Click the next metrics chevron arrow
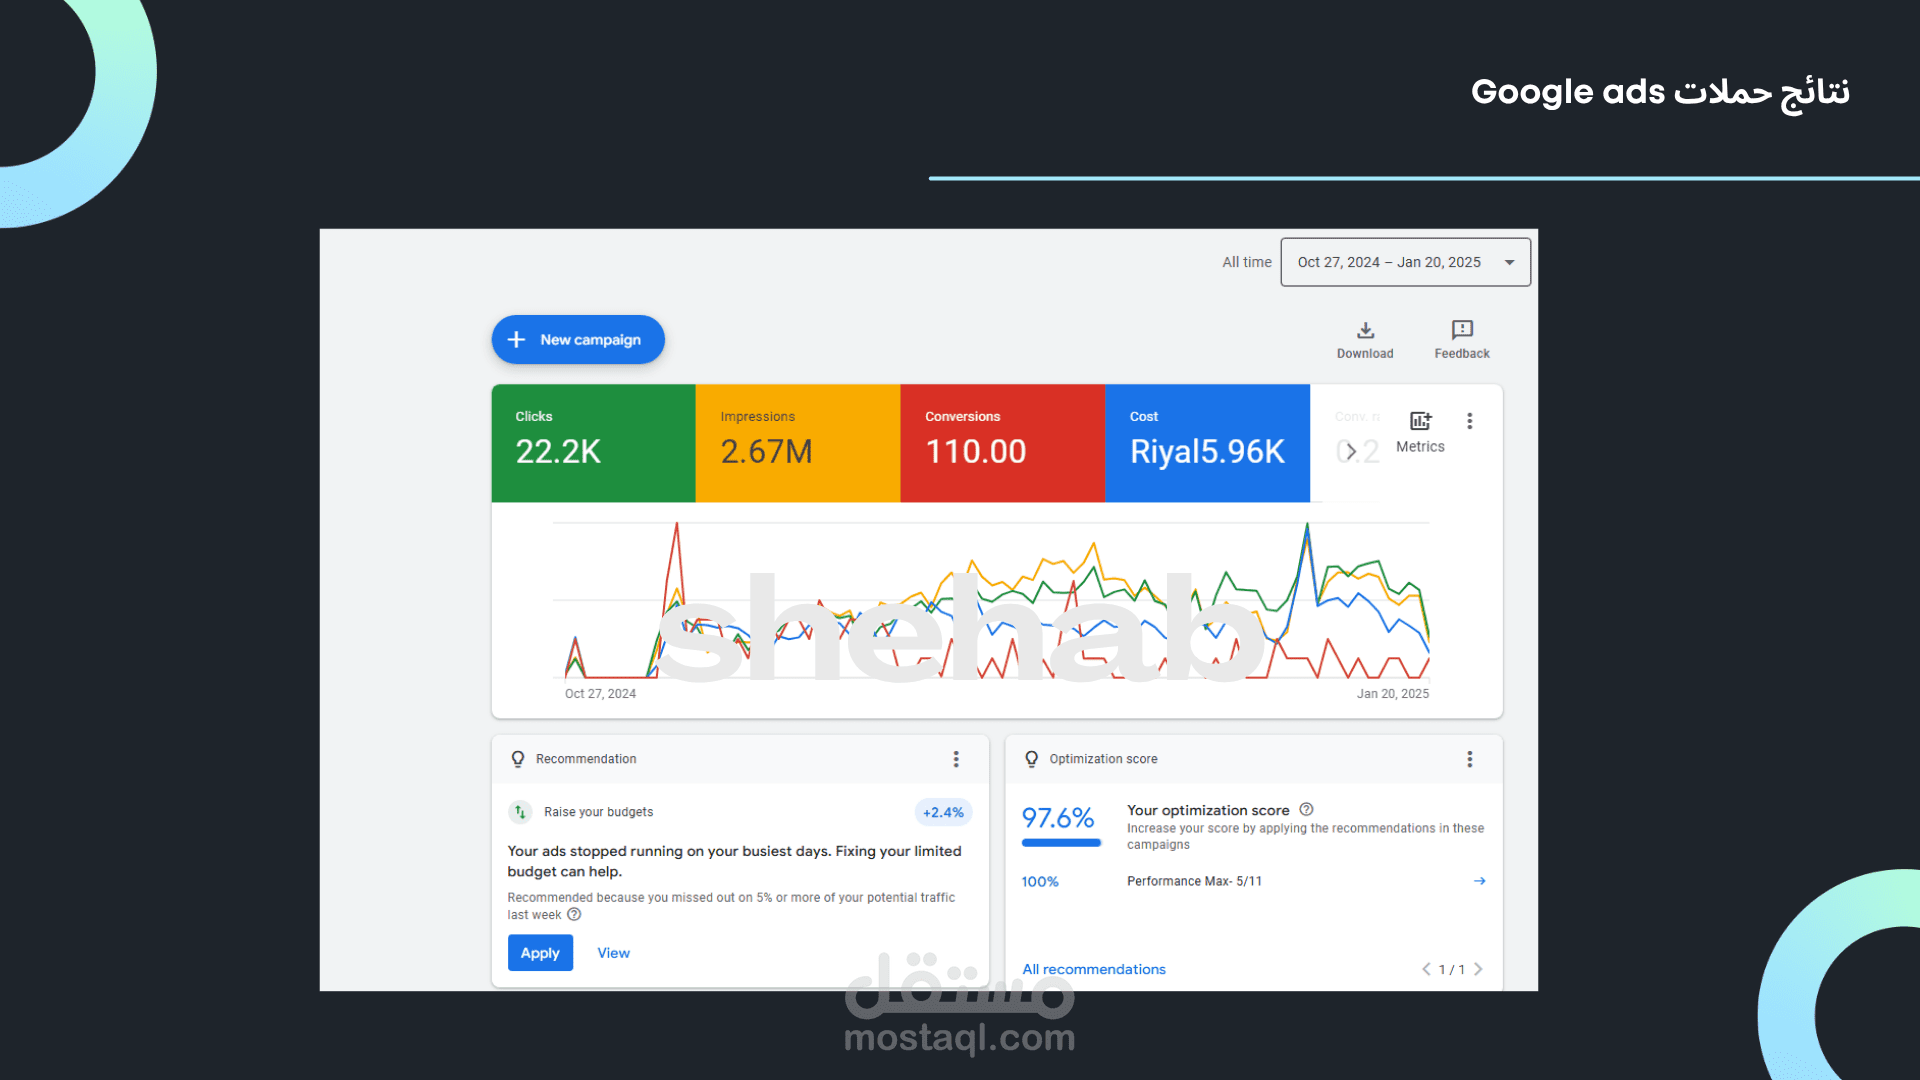 point(1351,452)
